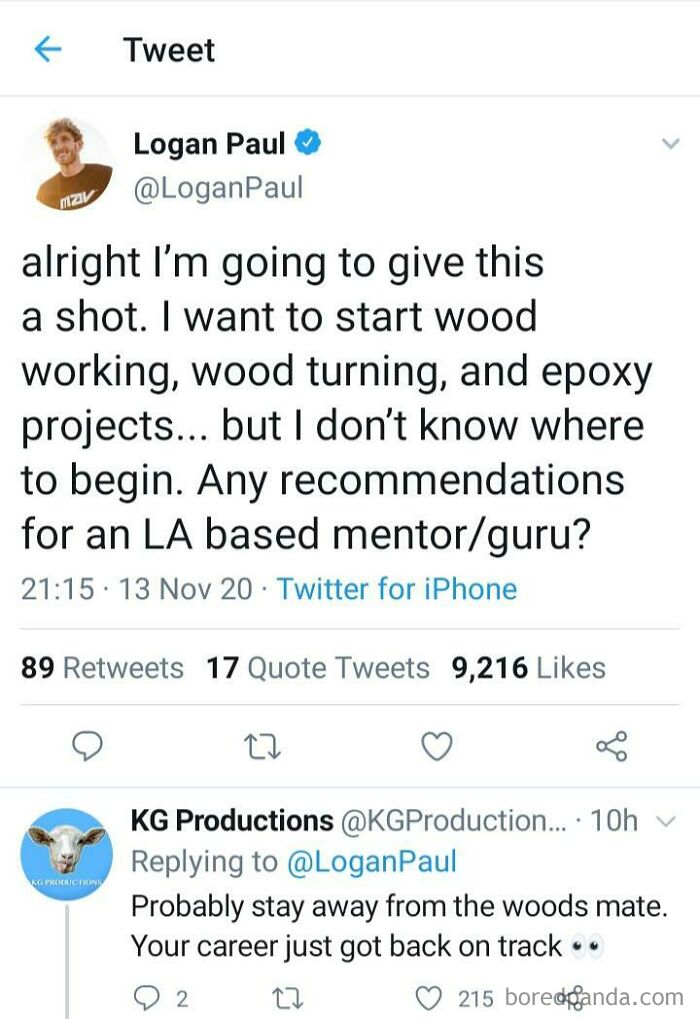700x1019 pixels.
Task: Click the @LoganPaul username handle
Action: point(217,186)
